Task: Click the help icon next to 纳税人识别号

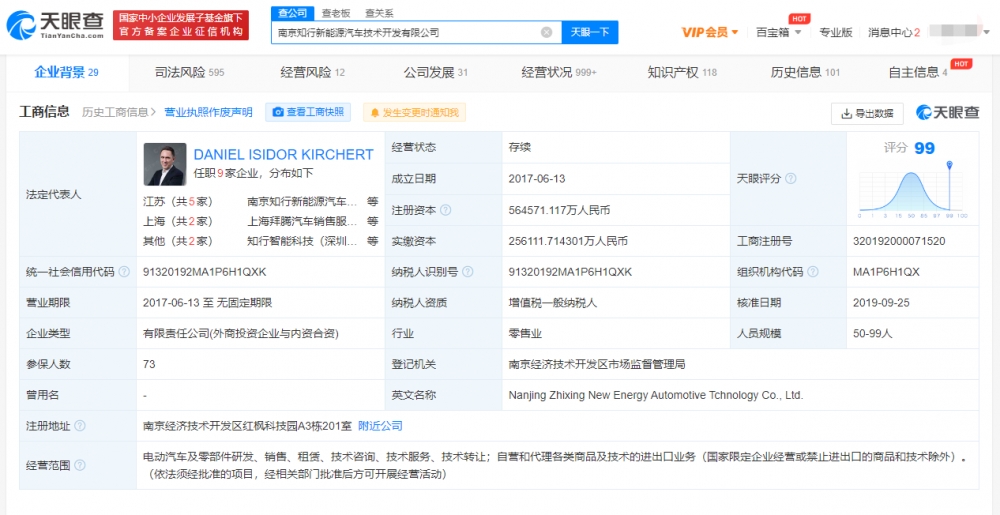Action: pyautogui.click(x=468, y=272)
